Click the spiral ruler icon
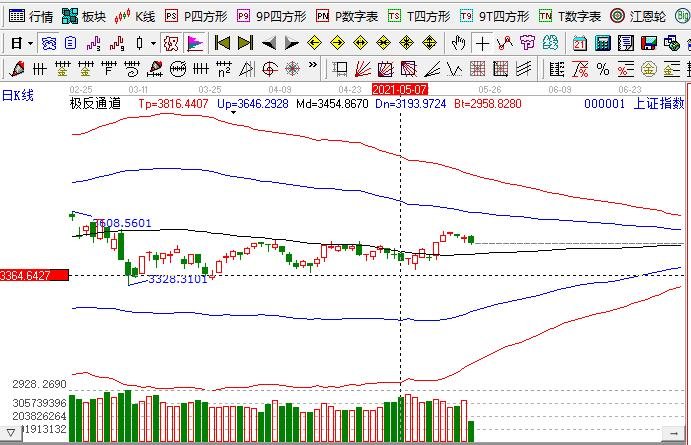This screenshot has height=445, width=691. pos(132,69)
